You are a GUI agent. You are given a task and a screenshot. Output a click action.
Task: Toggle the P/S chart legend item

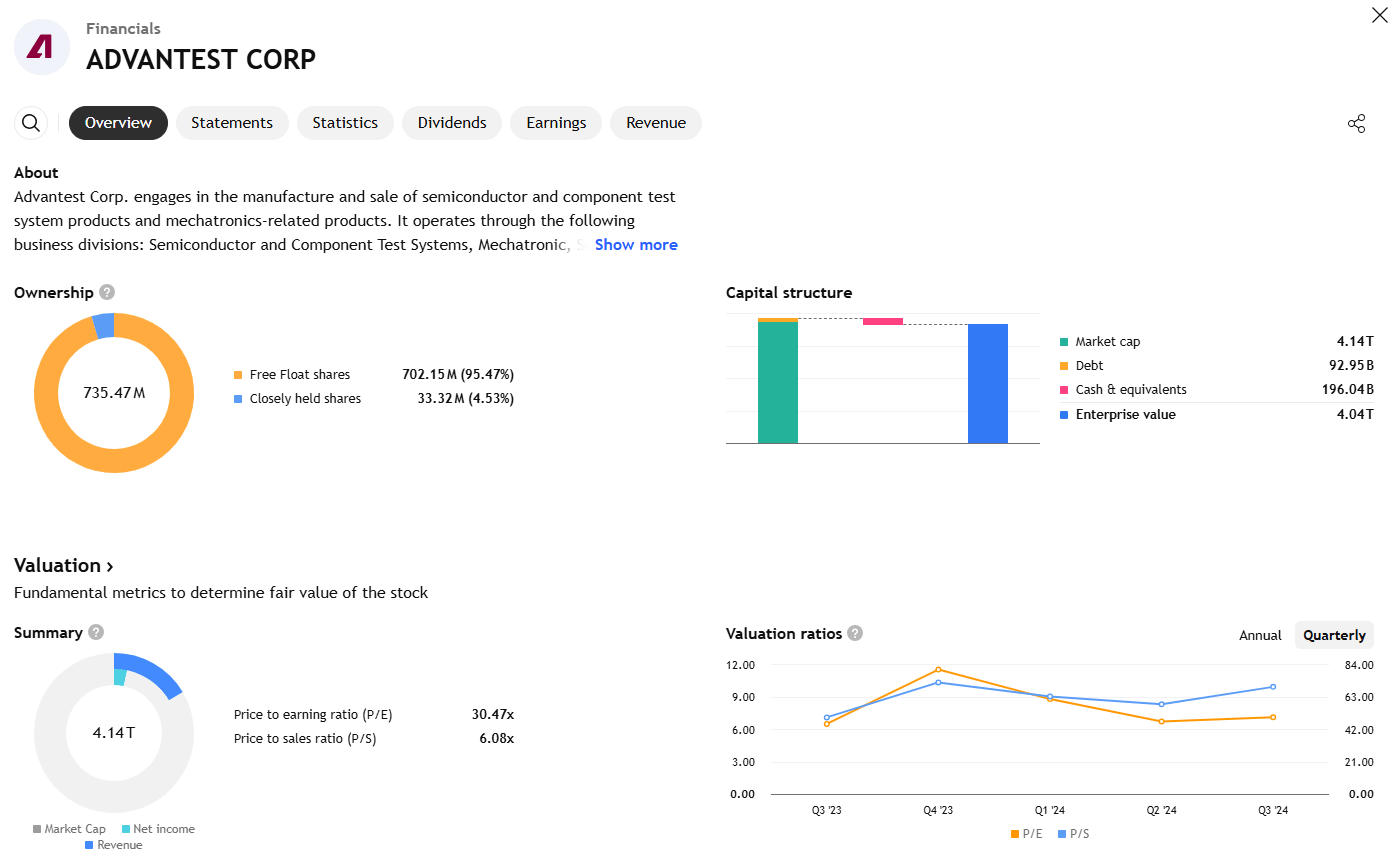click(x=1074, y=833)
